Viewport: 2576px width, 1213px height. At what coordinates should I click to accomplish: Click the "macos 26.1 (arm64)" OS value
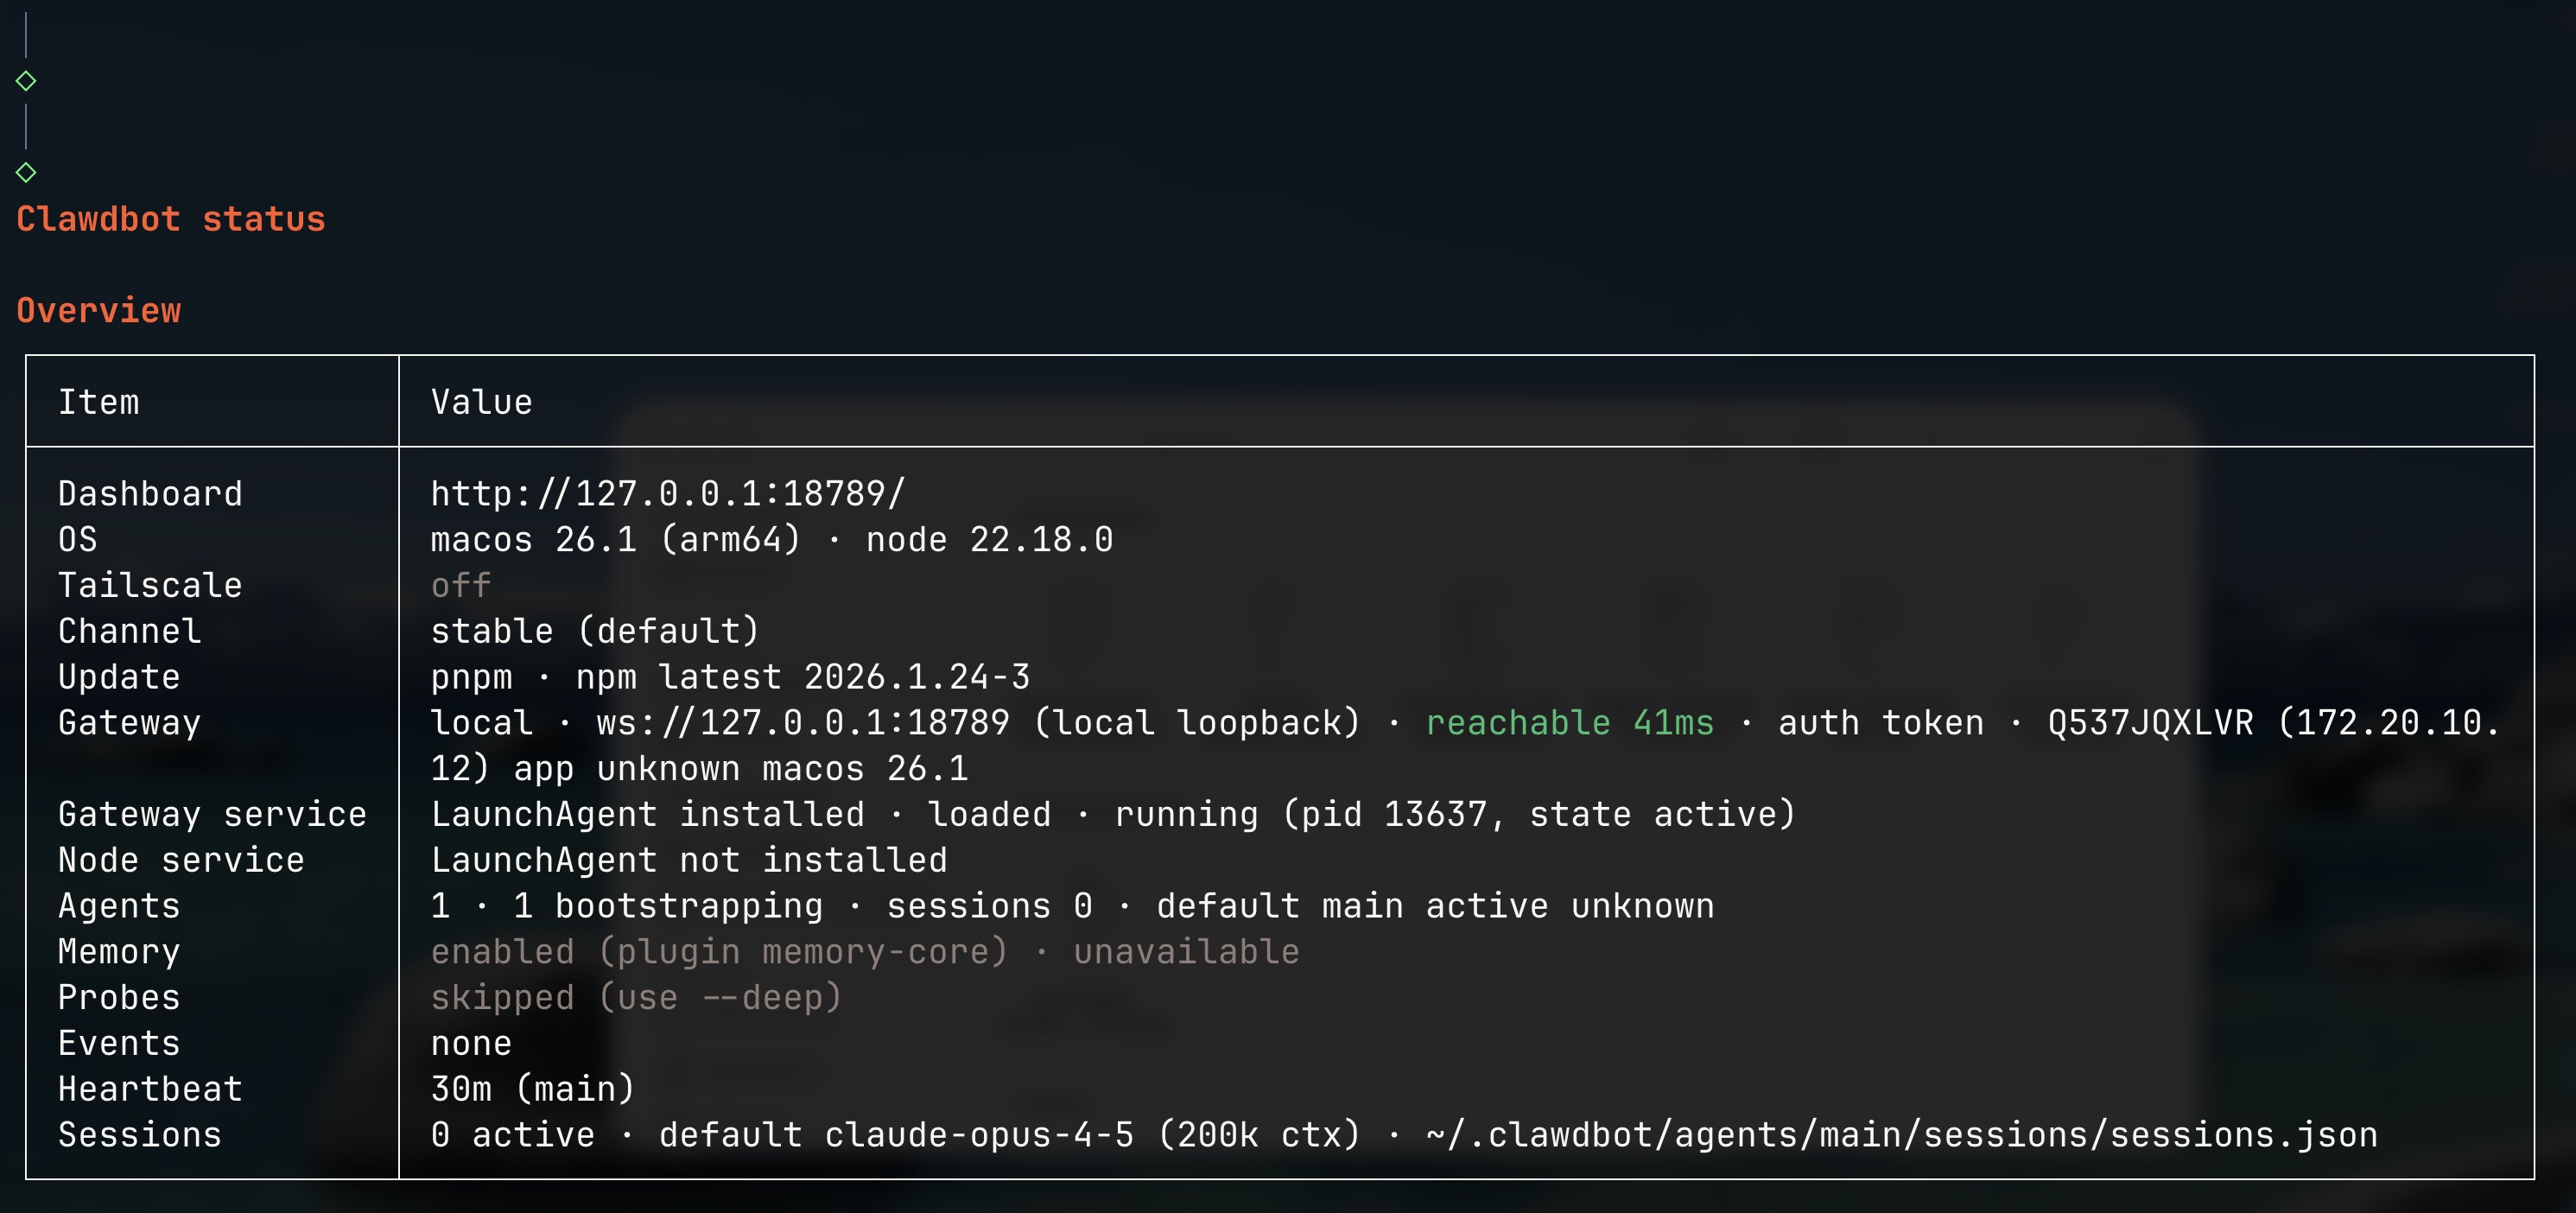[615, 540]
